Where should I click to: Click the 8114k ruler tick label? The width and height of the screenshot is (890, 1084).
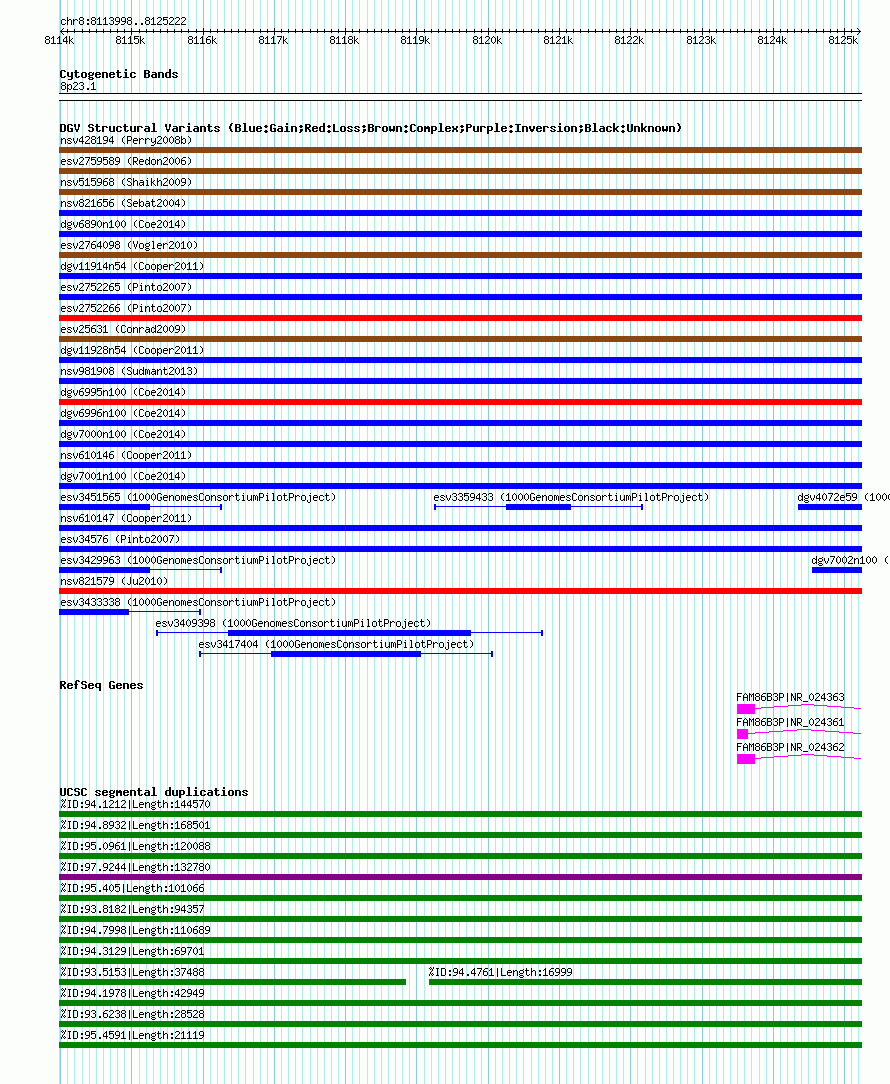pyautogui.click(x=59, y=40)
